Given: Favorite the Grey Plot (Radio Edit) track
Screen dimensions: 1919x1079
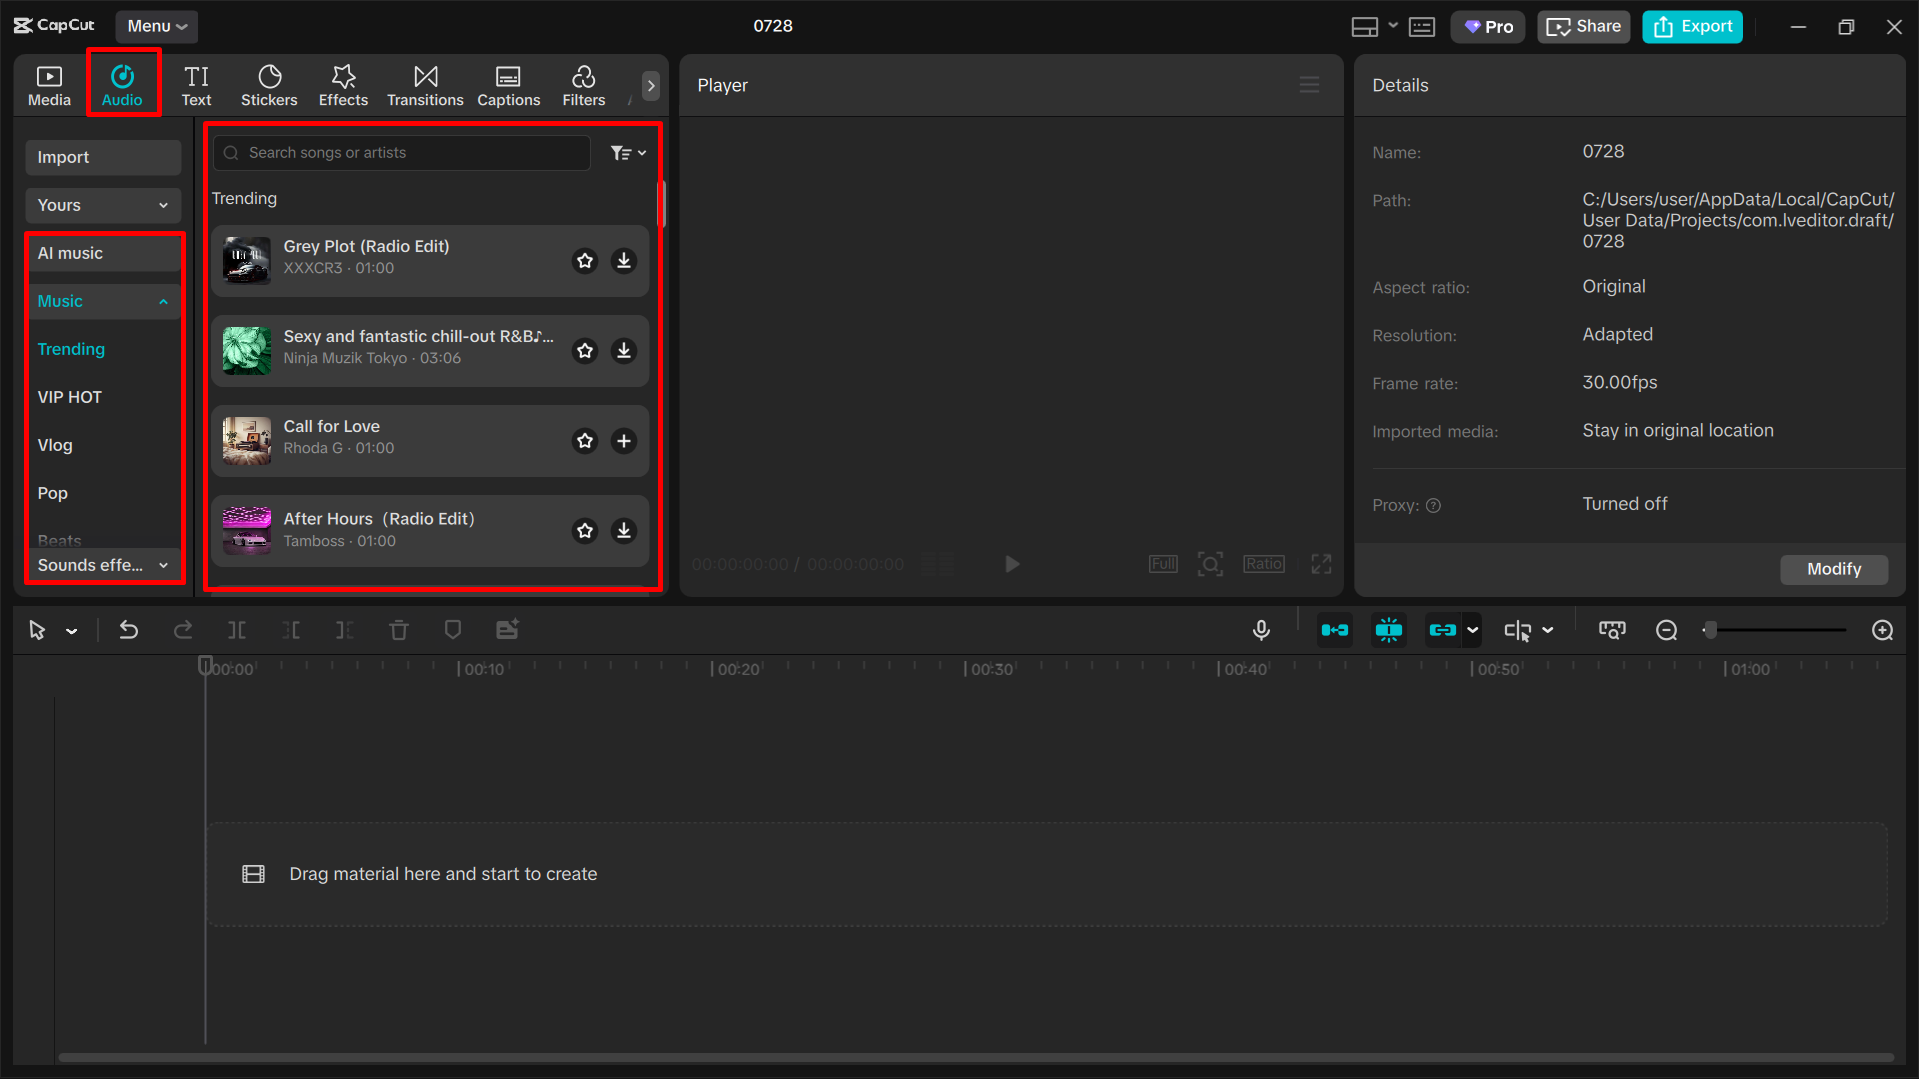Looking at the screenshot, I should click(585, 261).
